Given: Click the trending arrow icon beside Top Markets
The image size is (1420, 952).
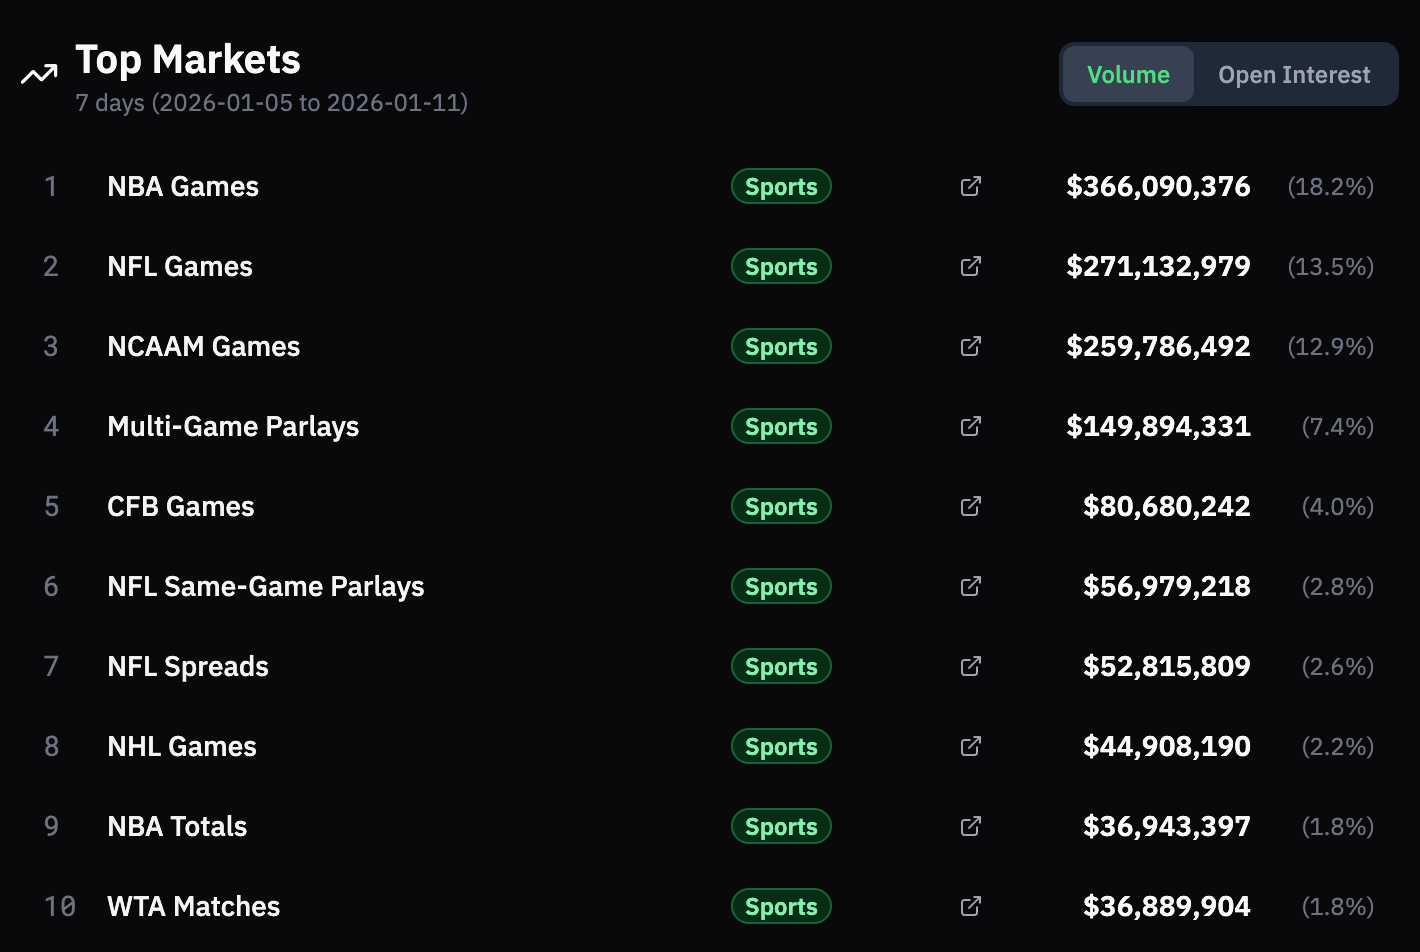Looking at the screenshot, I should [39, 74].
